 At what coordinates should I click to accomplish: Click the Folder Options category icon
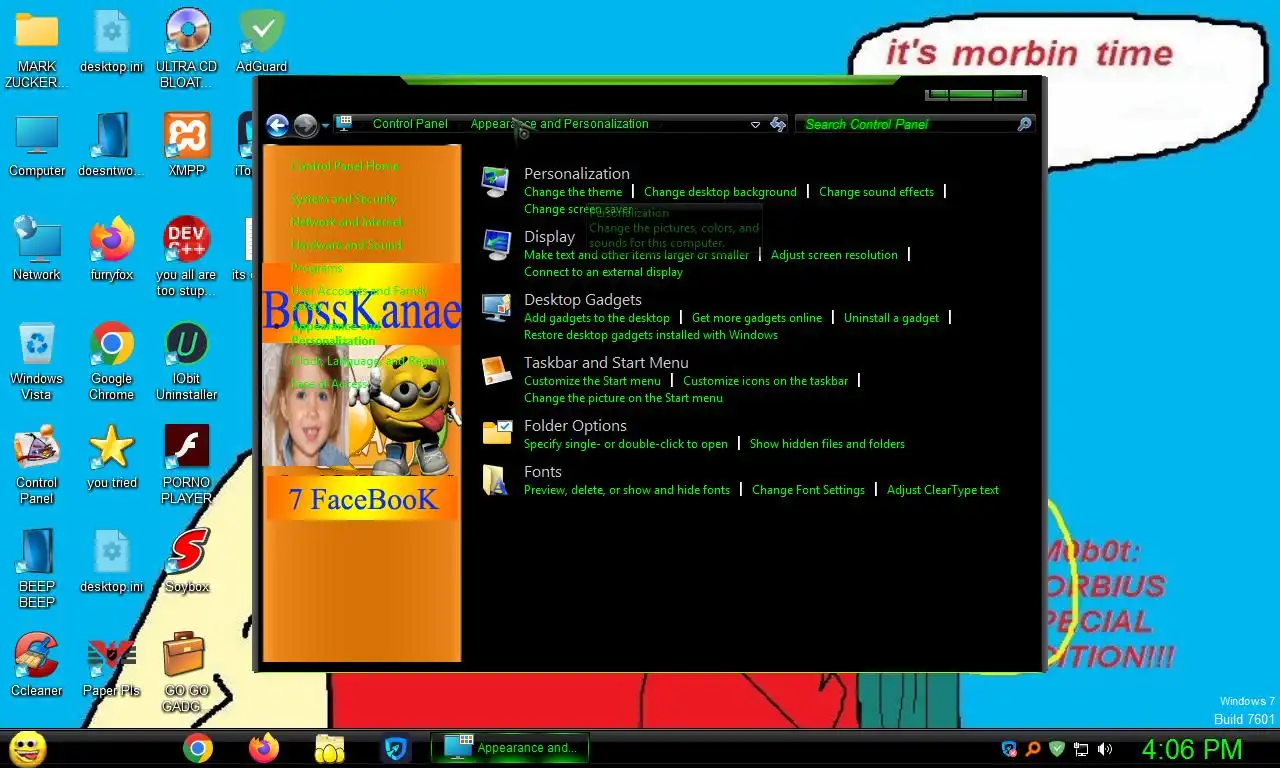(x=496, y=433)
